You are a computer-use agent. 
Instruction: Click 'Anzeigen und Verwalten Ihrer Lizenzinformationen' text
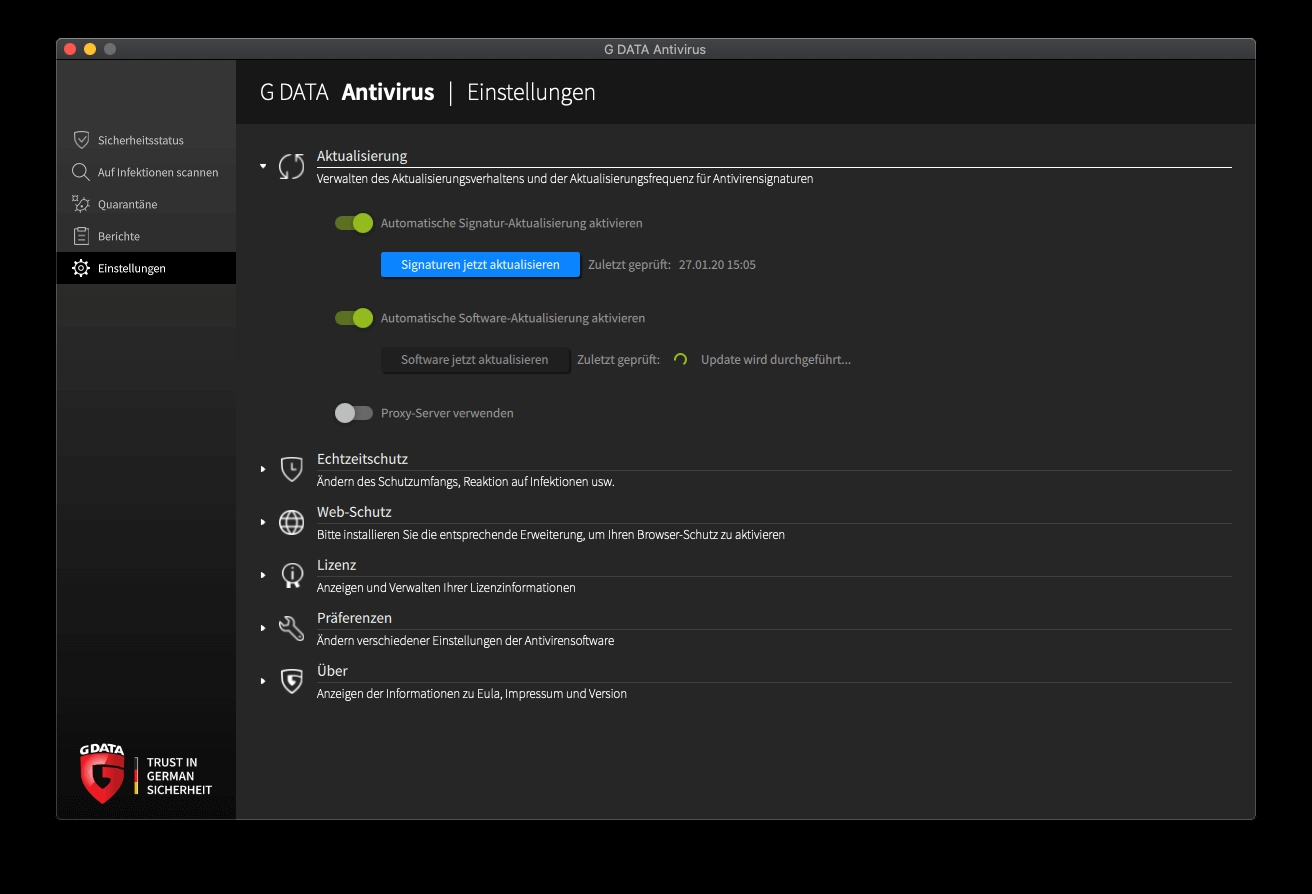446,588
